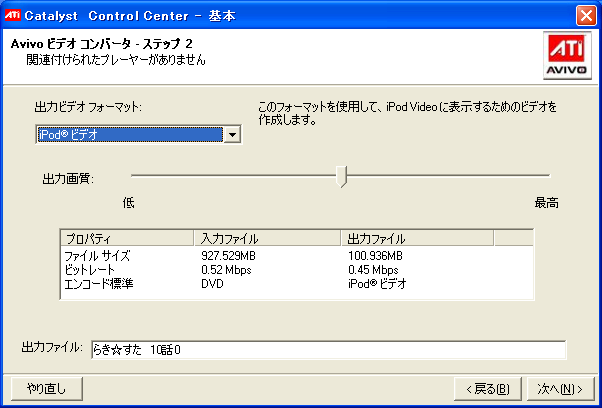Viewport: 602px width, 408px height.
Task: Click the 出力ビデオ フォーマット label
Action: (x=88, y=107)
